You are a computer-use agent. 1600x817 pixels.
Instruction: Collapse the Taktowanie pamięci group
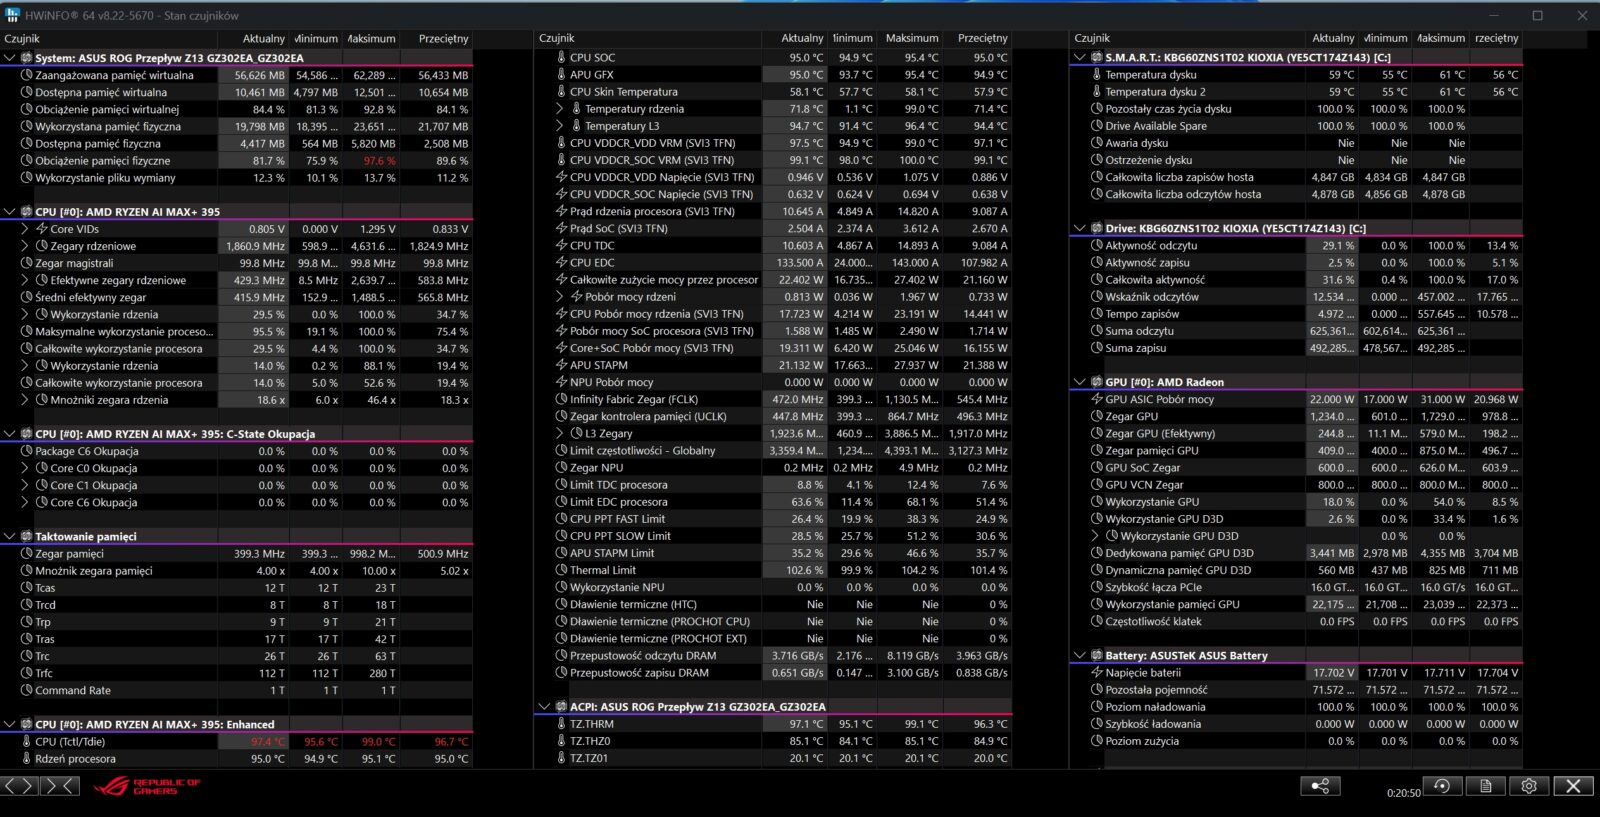(10, 537)
